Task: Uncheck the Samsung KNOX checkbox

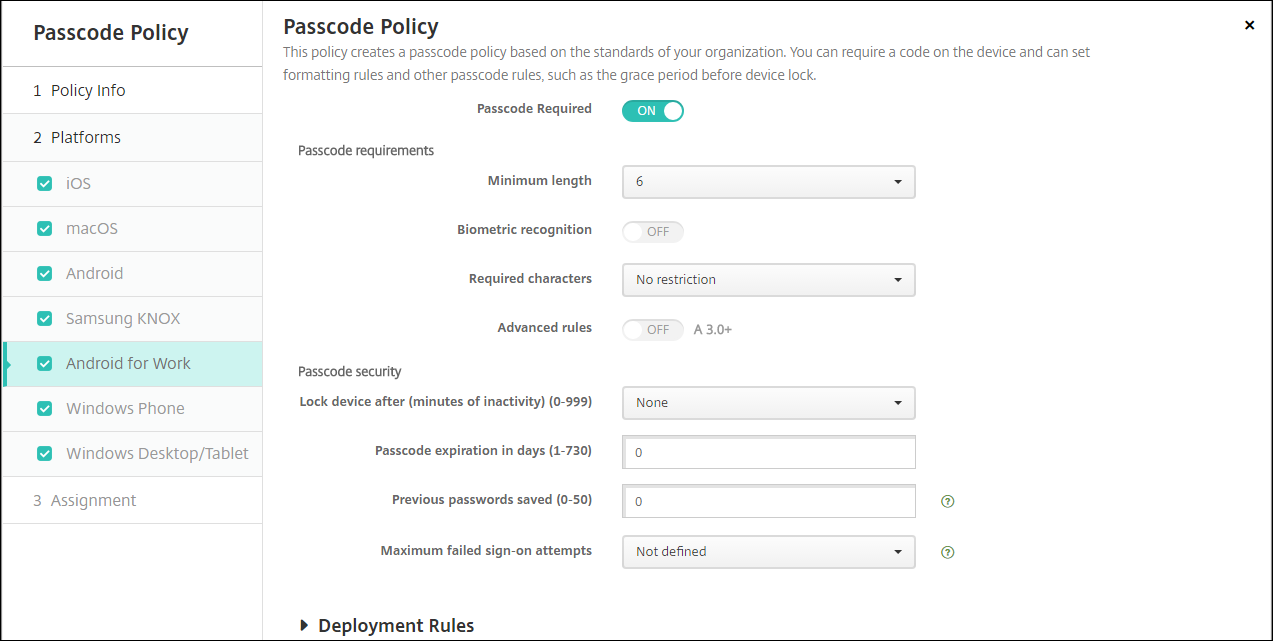Action: (44, 319)
